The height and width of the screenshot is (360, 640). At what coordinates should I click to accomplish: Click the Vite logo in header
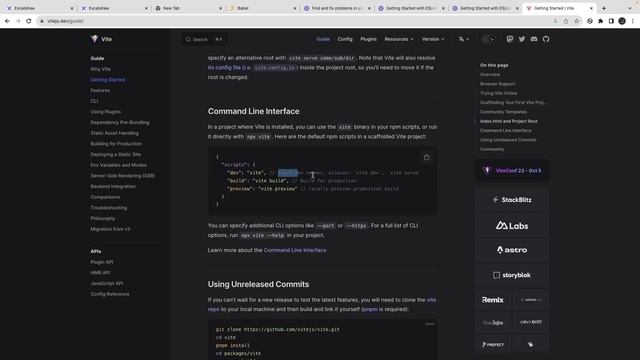(x=101, y=39)
